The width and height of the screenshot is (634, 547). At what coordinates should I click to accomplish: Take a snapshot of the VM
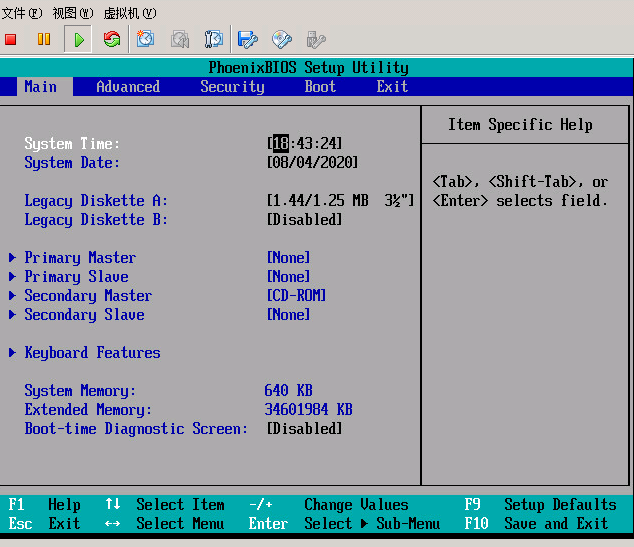[x=146, y=39]
